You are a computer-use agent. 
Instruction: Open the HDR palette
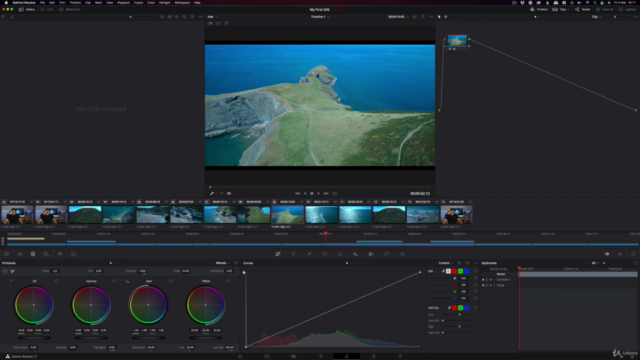46,254
